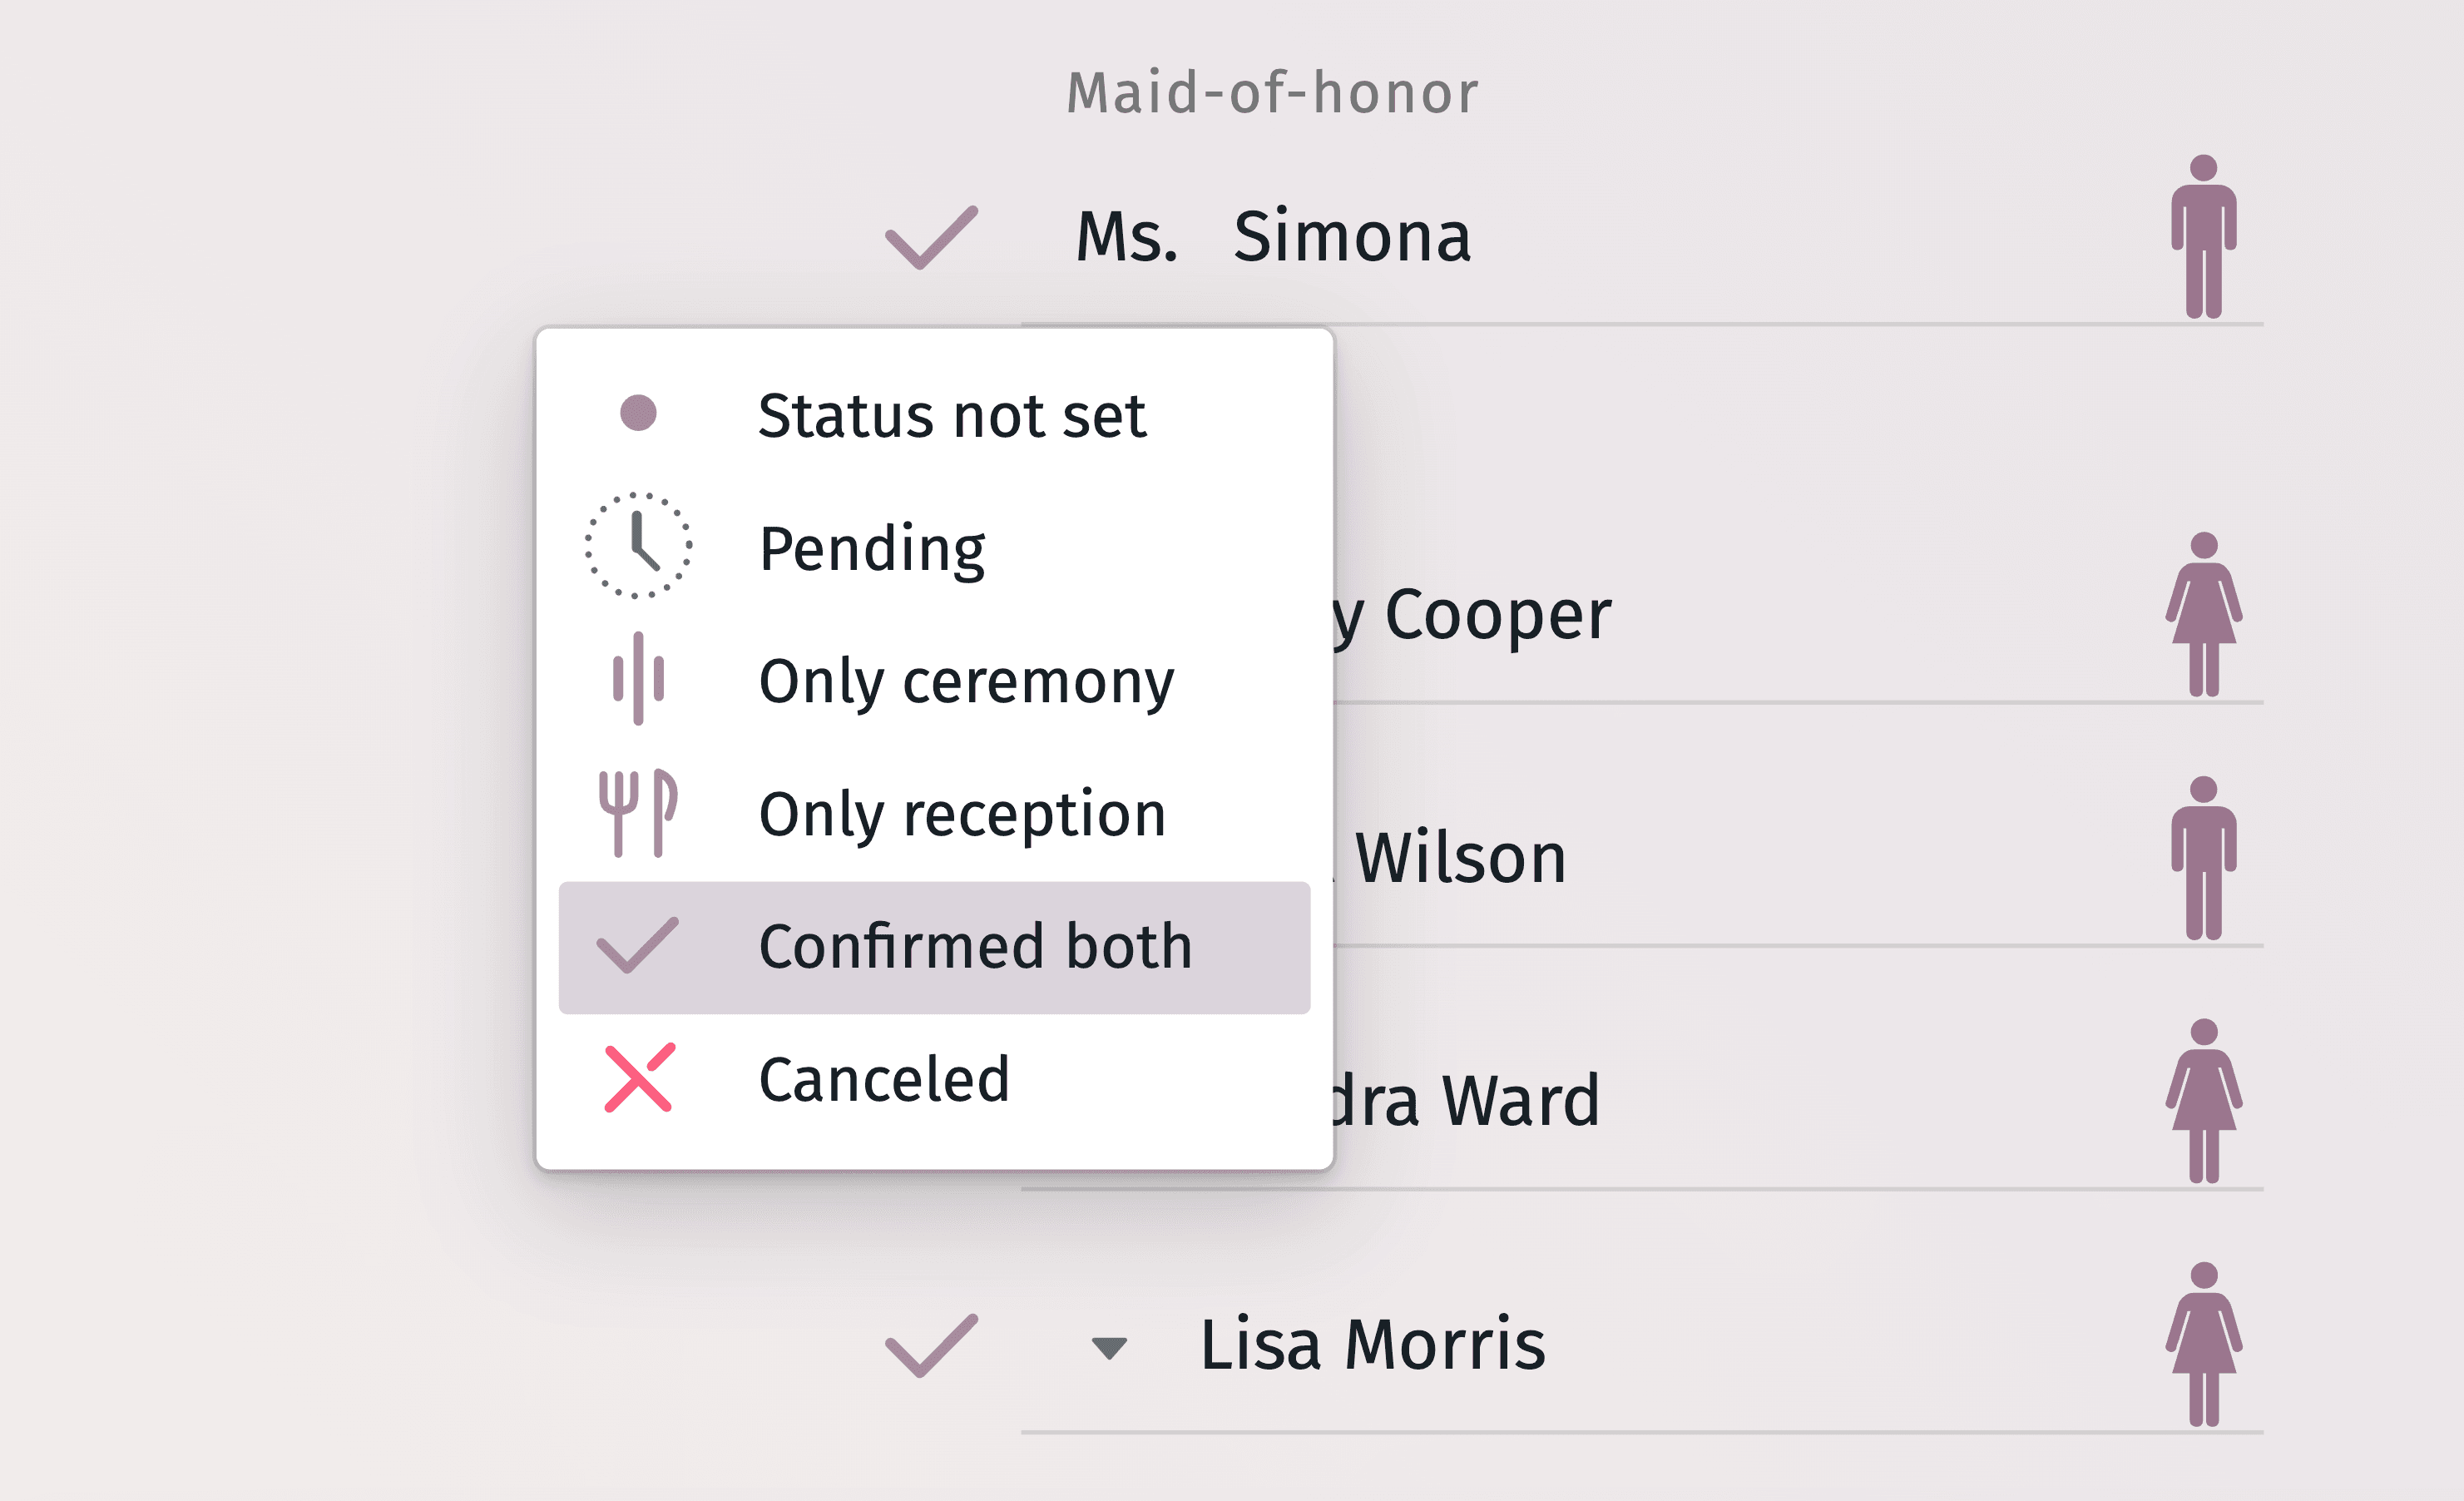Click the female figure icon on Ward row

click(2203, 1101)
